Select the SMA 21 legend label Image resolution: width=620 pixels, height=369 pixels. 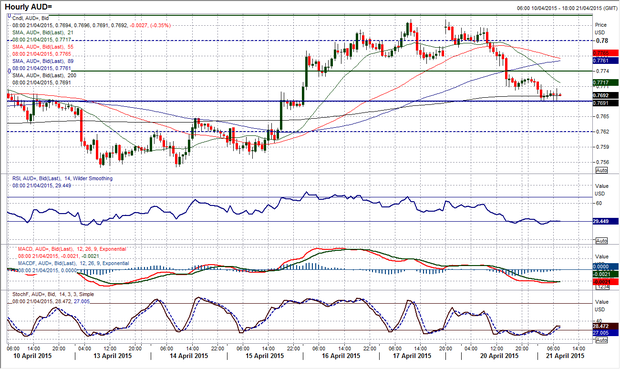click(x=42, y=32)
